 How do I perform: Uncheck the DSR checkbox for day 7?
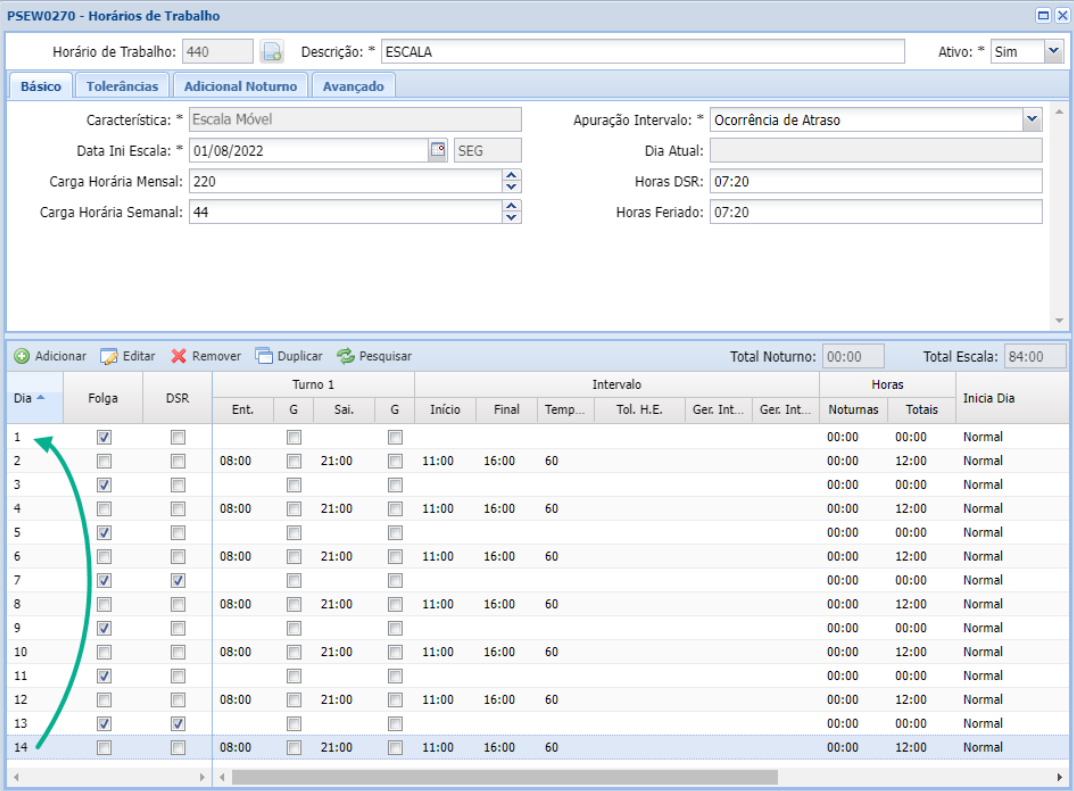pos(178,581)
